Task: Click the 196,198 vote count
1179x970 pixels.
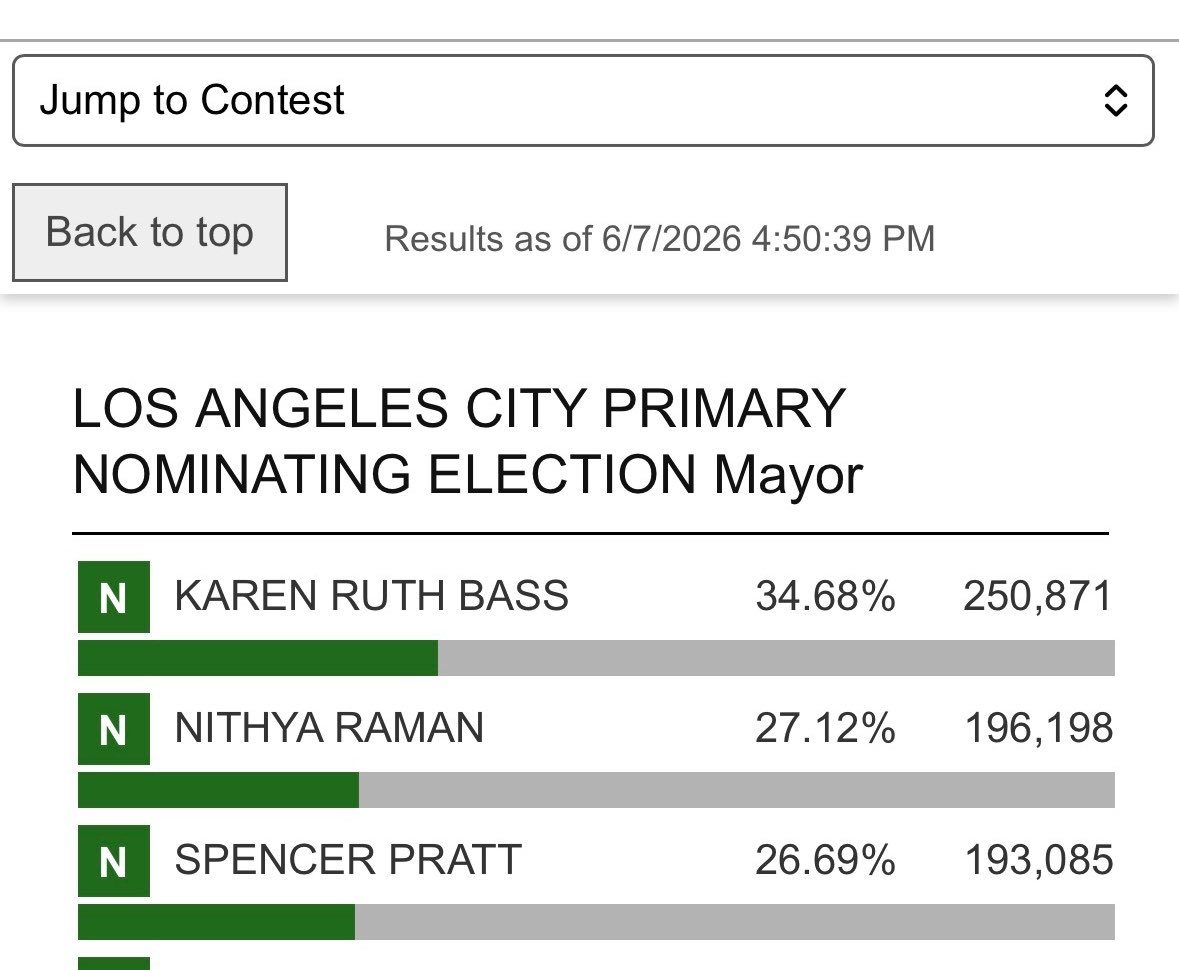Action: 1038,728
